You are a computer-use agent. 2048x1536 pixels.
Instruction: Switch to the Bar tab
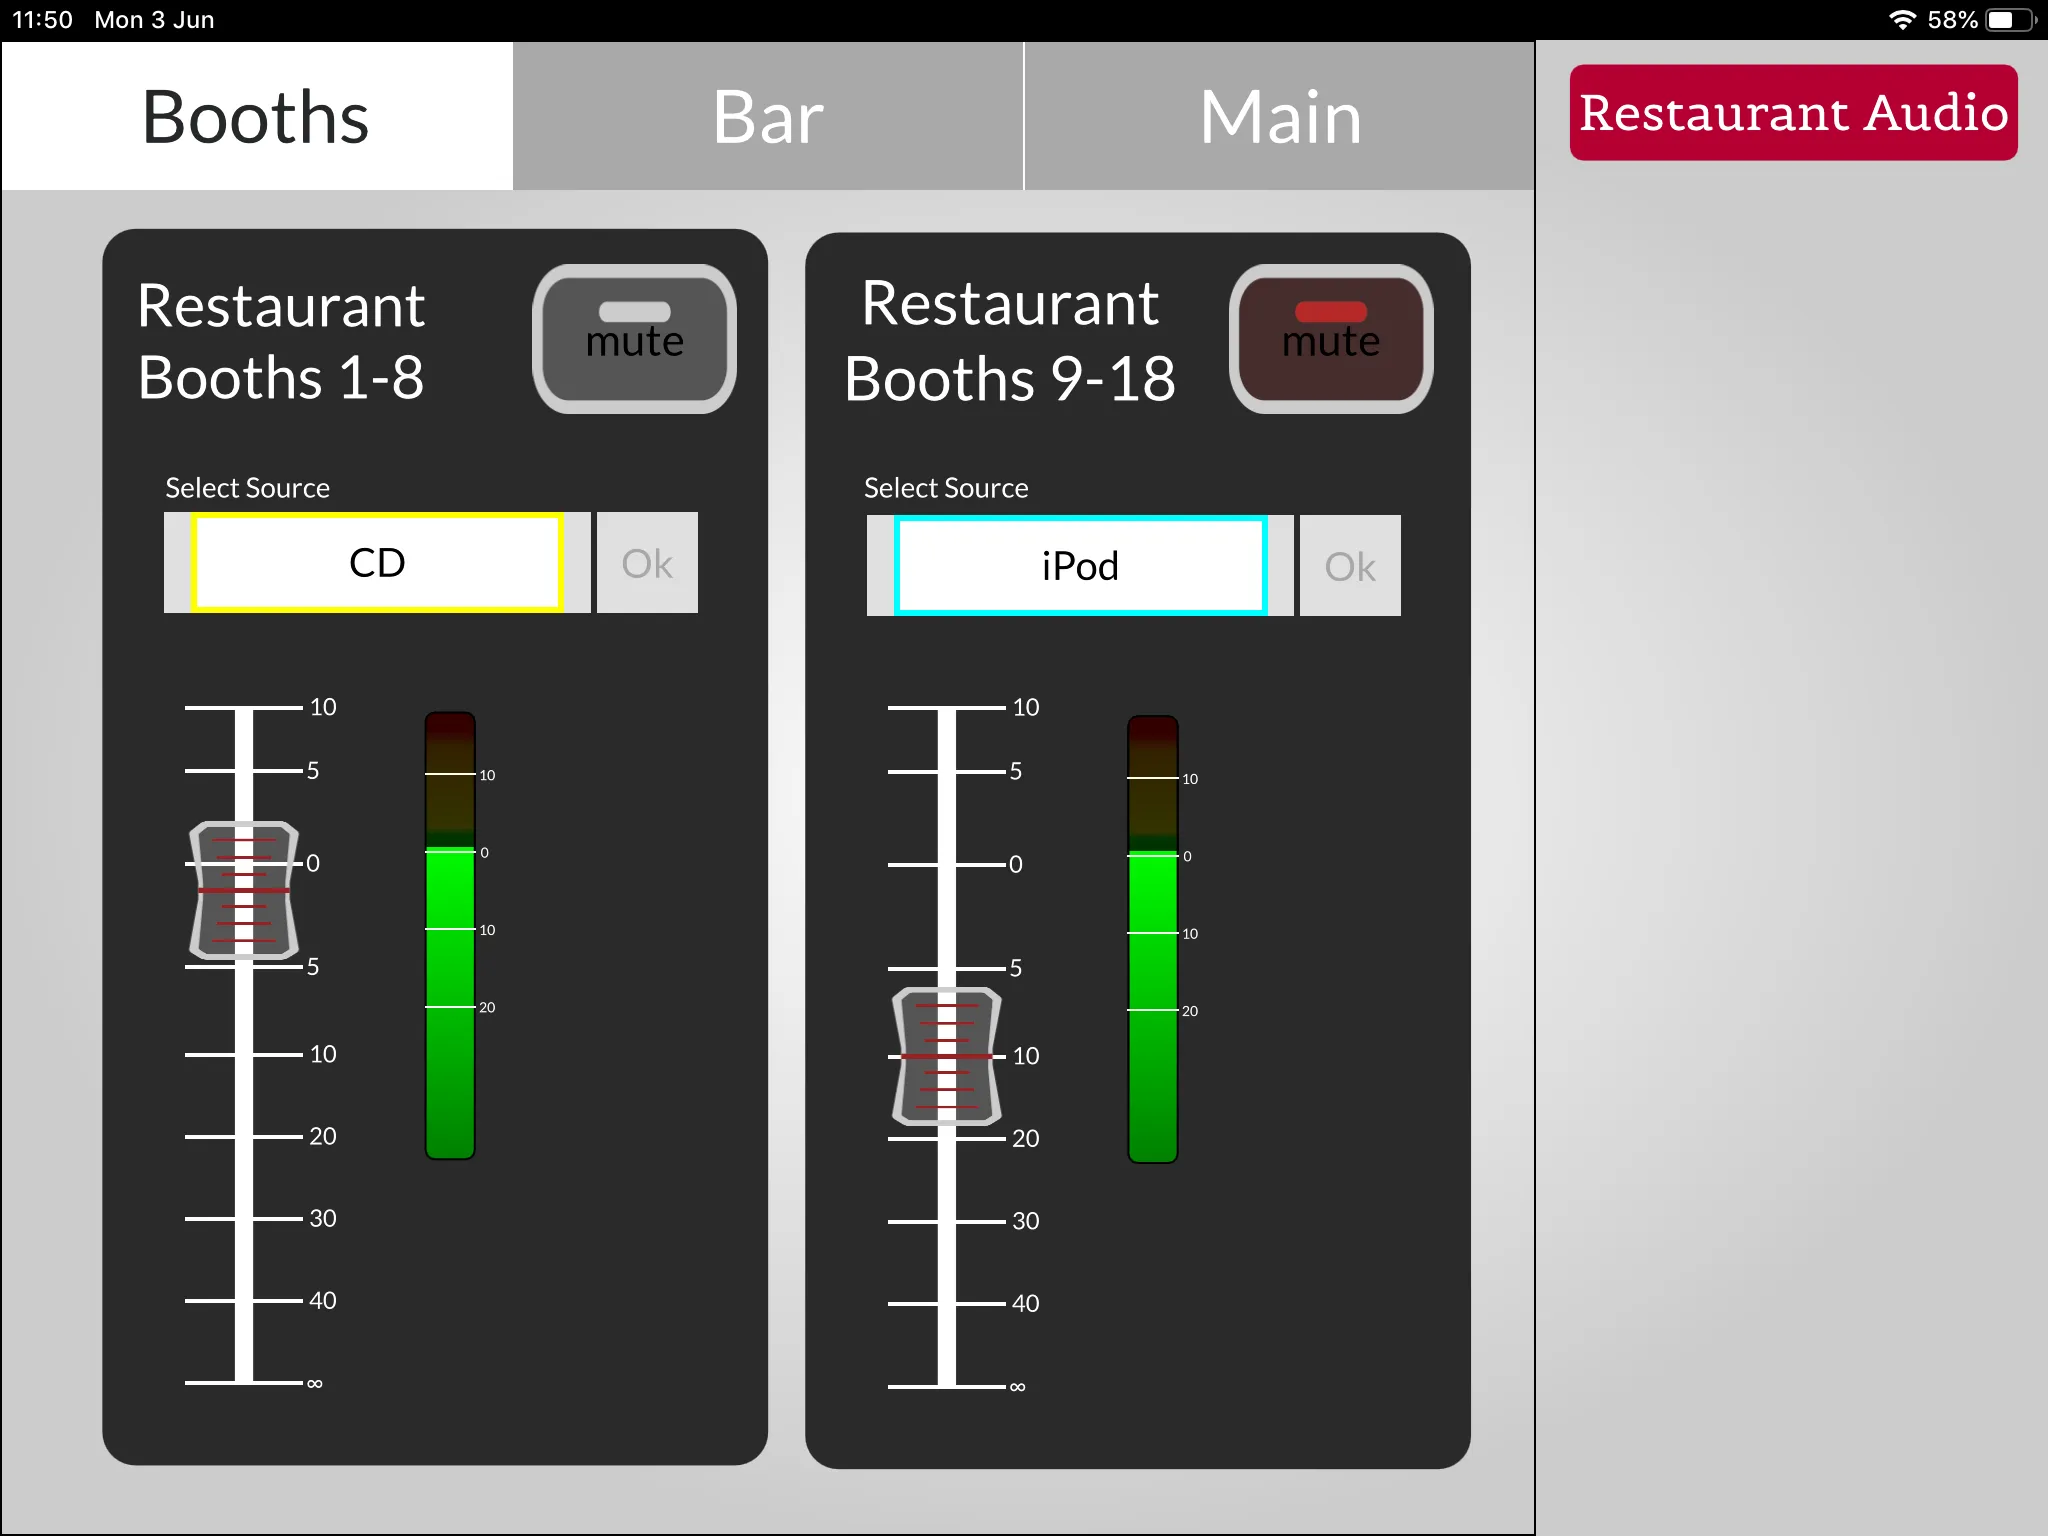(x=768, y=111)
